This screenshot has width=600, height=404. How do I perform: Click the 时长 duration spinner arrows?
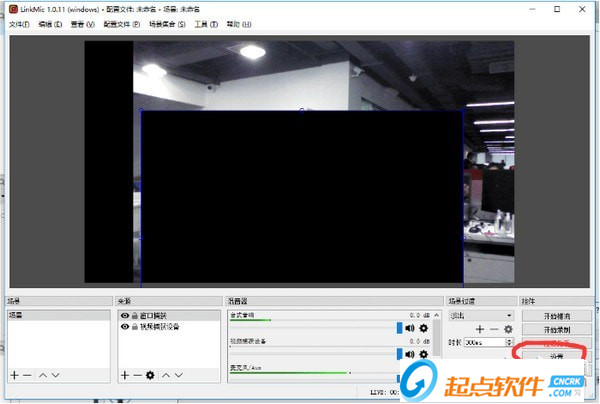(509, 342)
